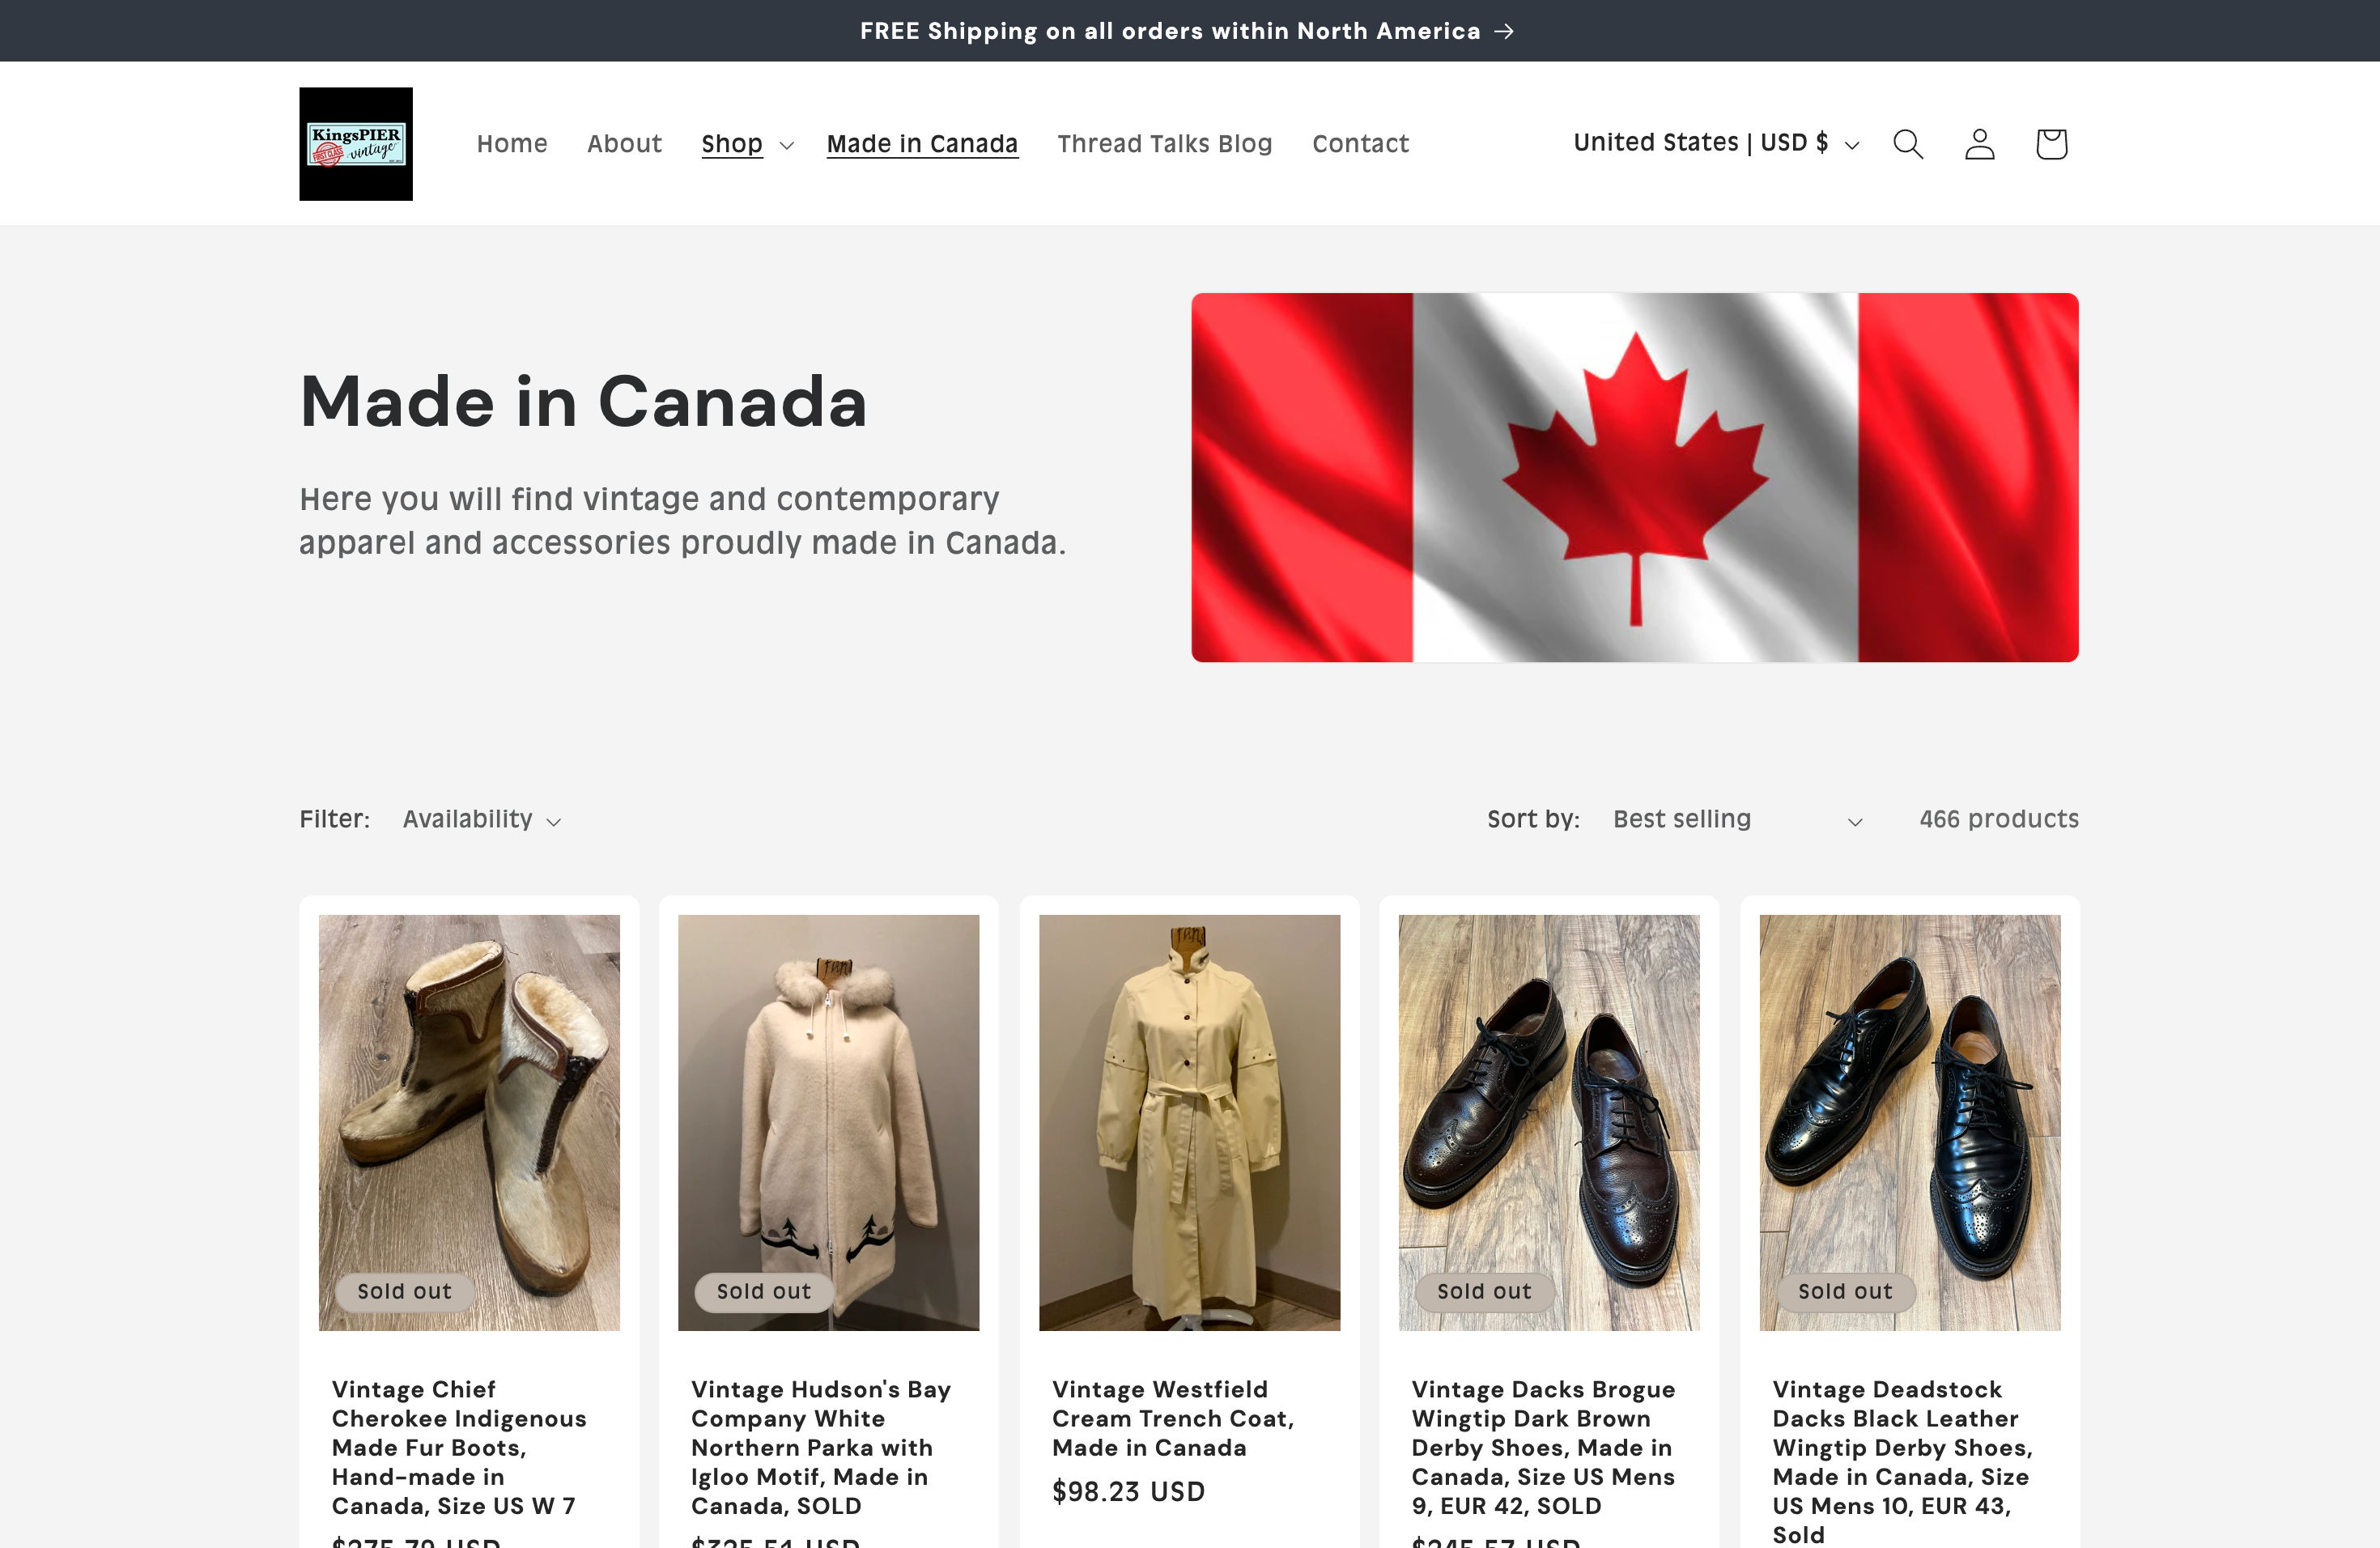Open the Vintage Westfield Cream Trench Coat link
Image resolution: width=2380 pixels, height=1548 pixels.
[x=1173, y=1418]
